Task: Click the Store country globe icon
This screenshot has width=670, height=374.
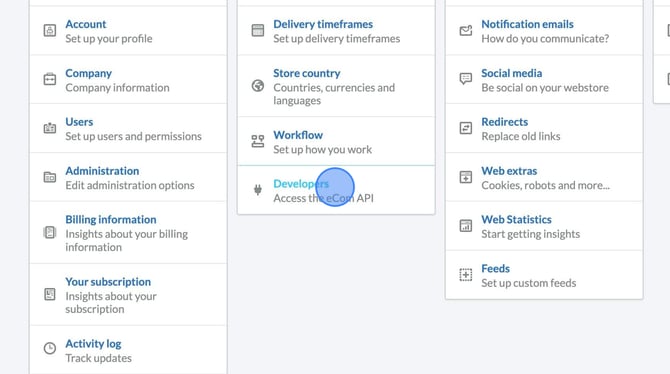Action: (258, 86)
